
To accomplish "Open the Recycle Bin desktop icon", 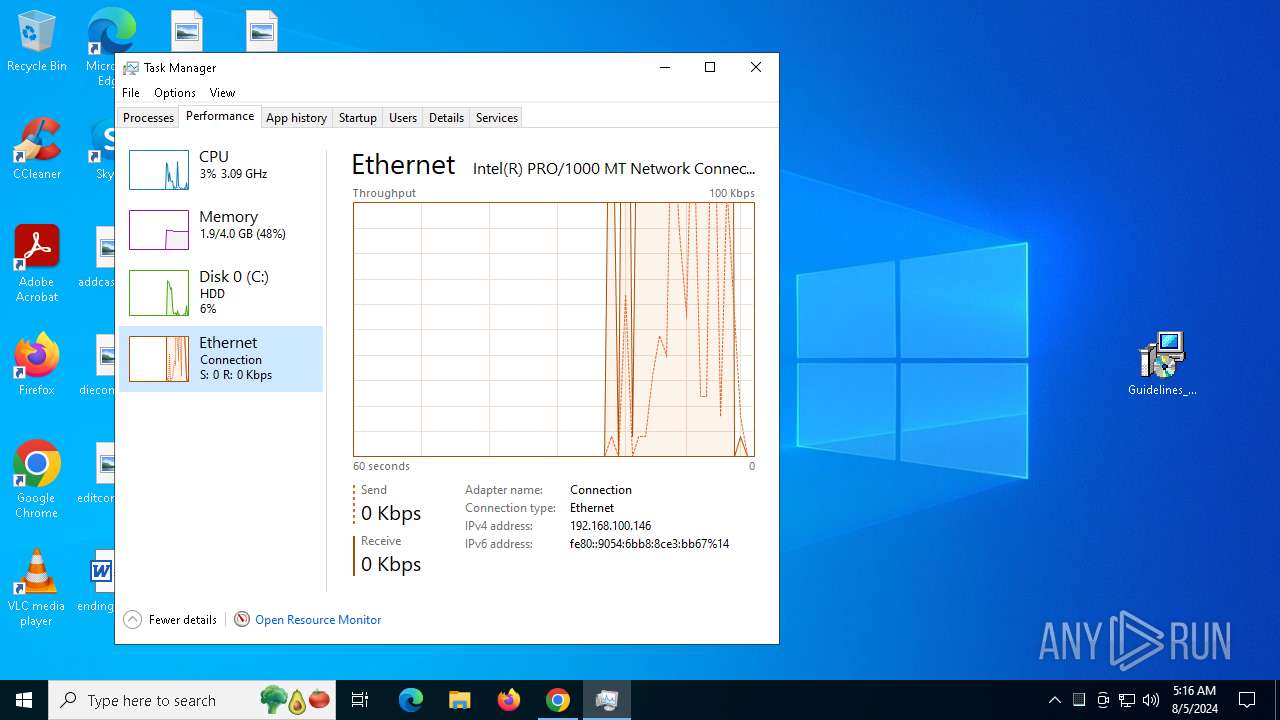I will pos(37,42).
